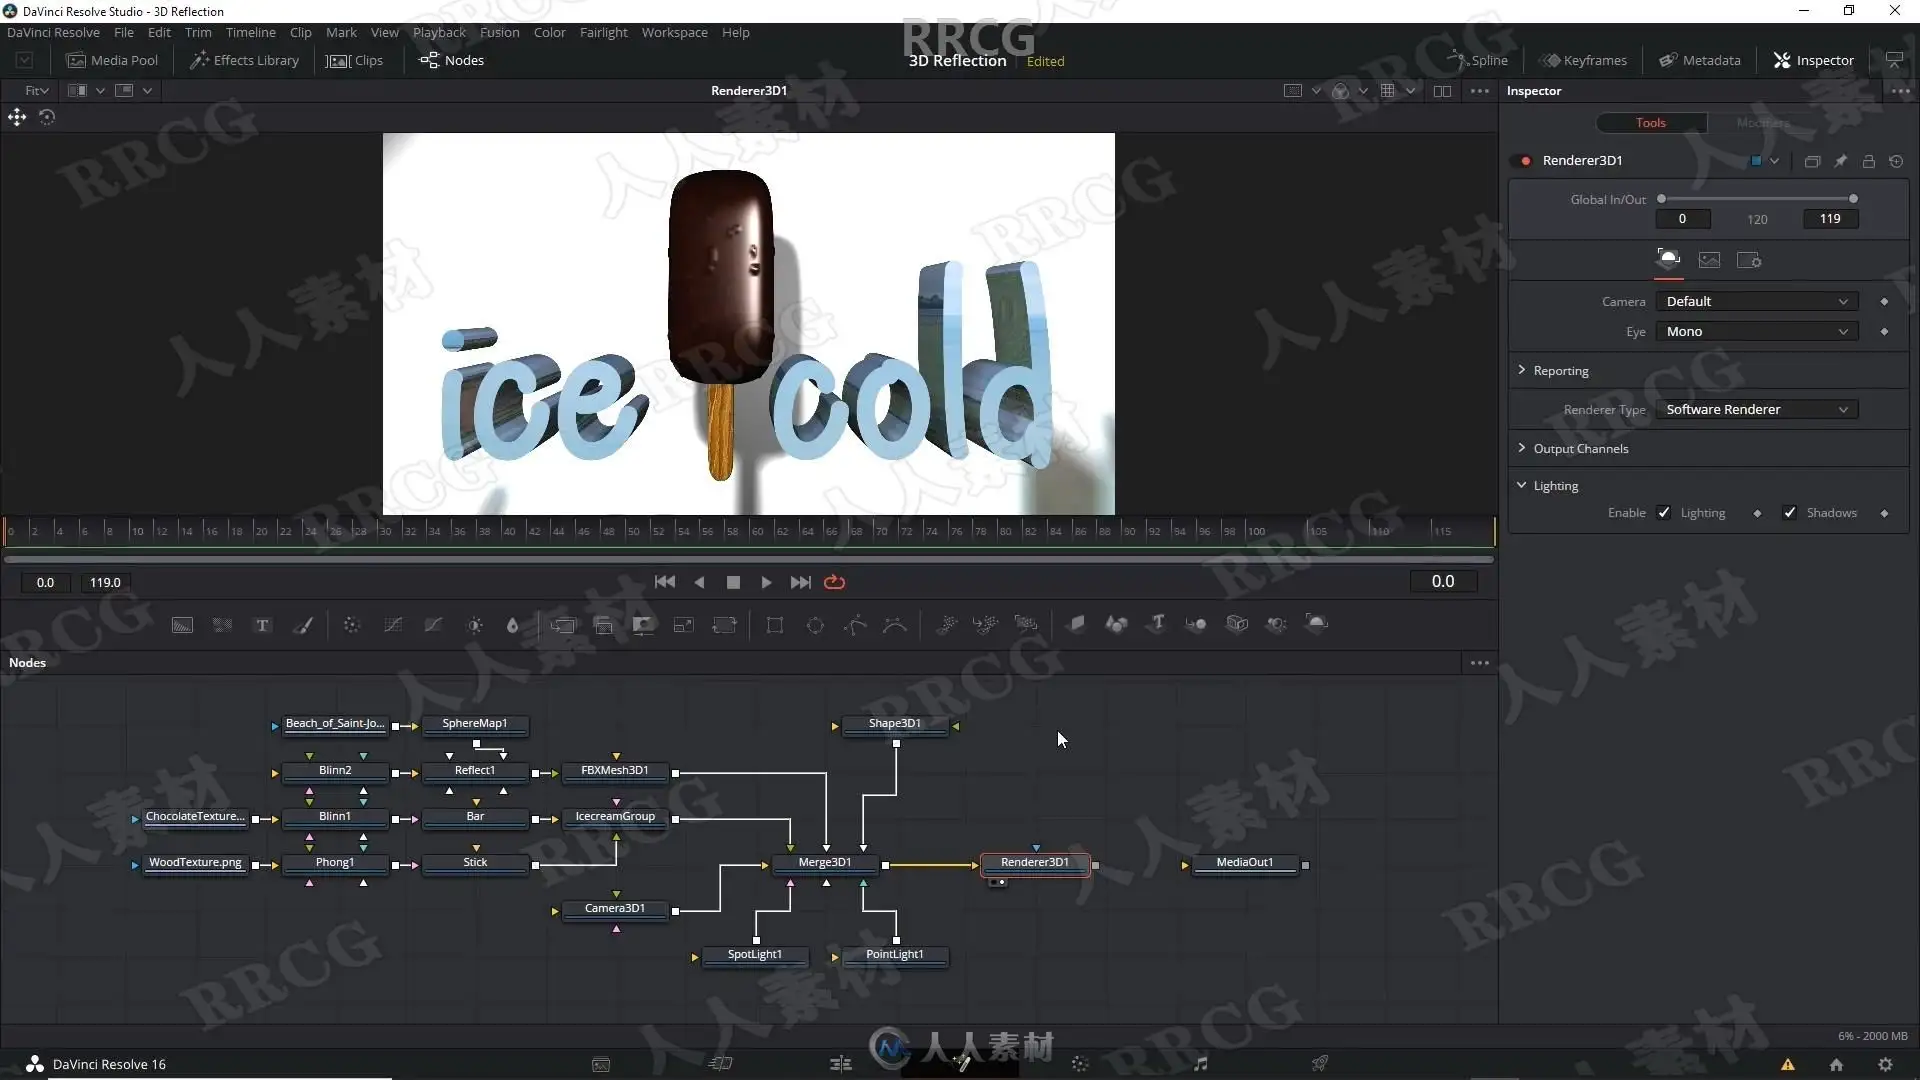The image size is (1920, 1080).
Task: Switch to the Fairlight page
Action: click(1200, 1063)
